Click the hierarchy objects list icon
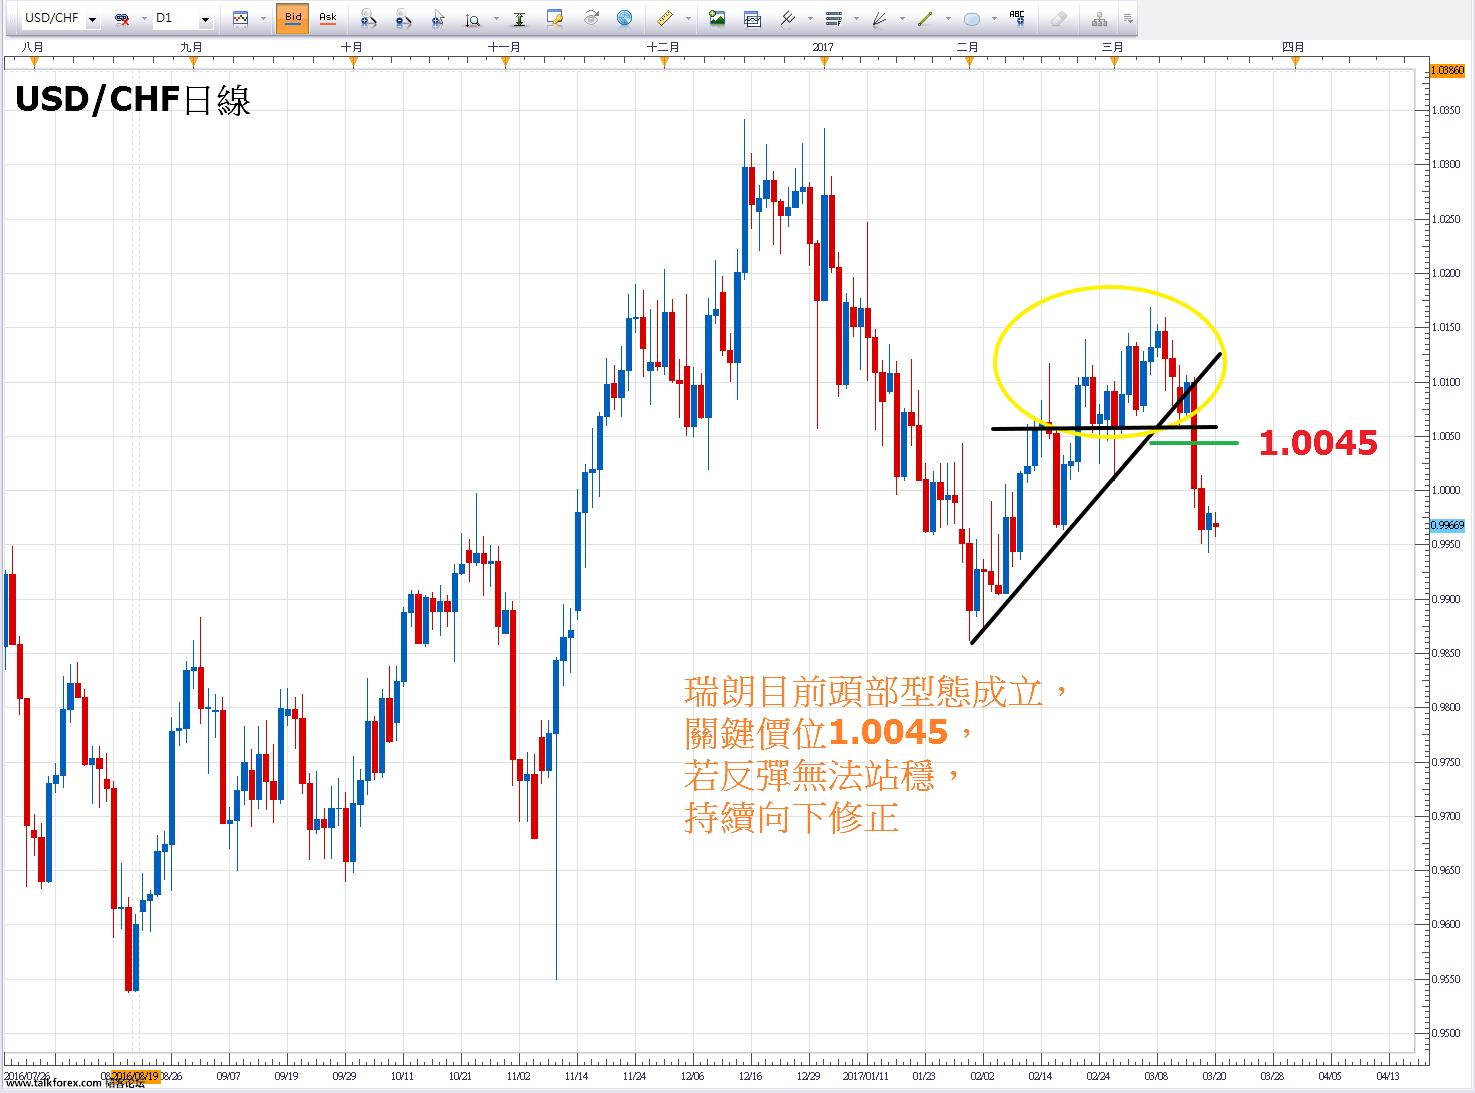The width and height of the screenshot is (1475, 1093). [x=1099, y=18]
